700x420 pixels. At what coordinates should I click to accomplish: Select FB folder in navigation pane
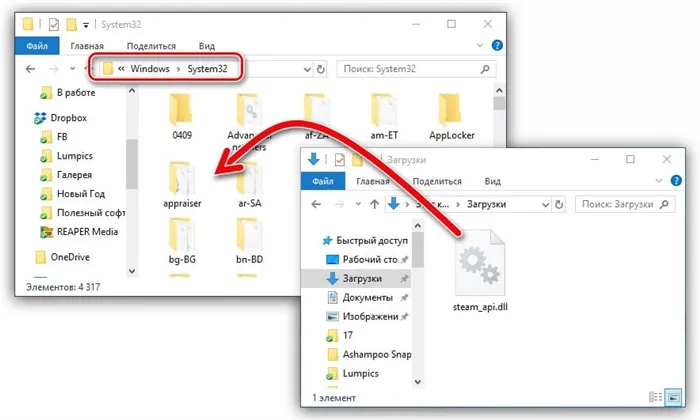54,137
